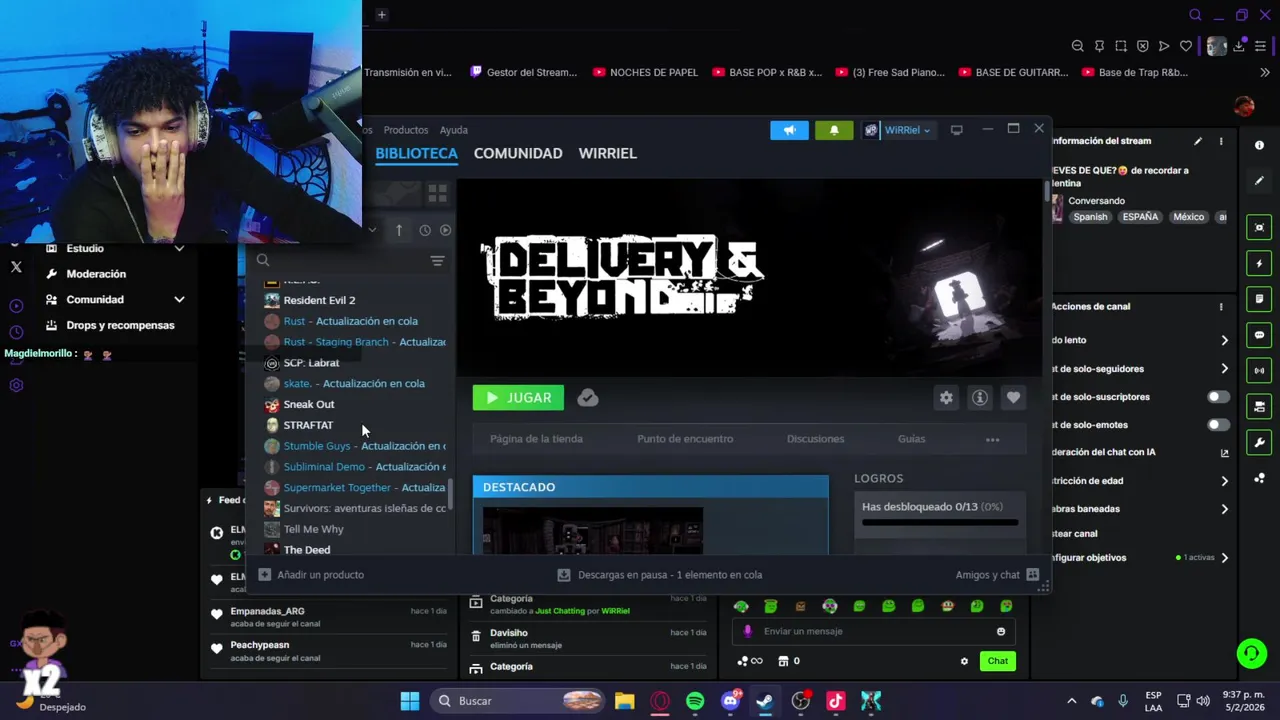The image size is (1280, 720).
Task: Open Discord from the taskbar
Action: click(x=731, y=701)
